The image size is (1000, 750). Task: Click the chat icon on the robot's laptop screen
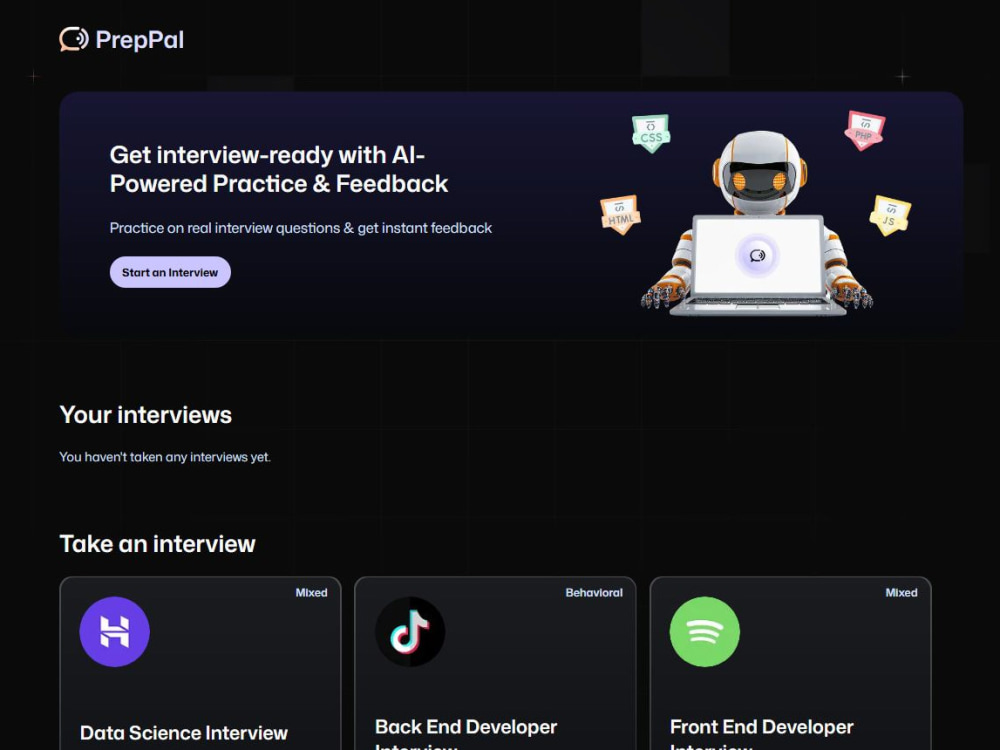pos(758,256)
